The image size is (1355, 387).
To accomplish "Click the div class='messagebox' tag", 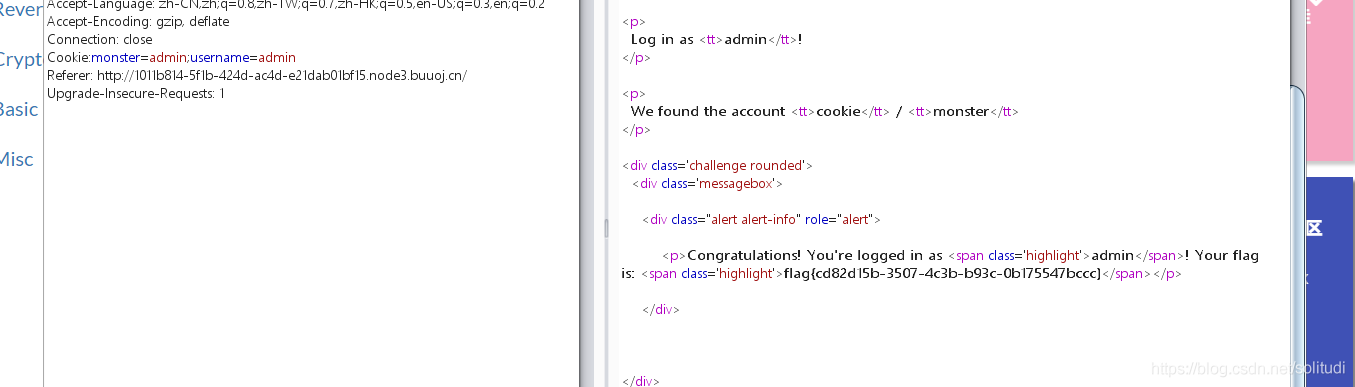I will point(707,183).
